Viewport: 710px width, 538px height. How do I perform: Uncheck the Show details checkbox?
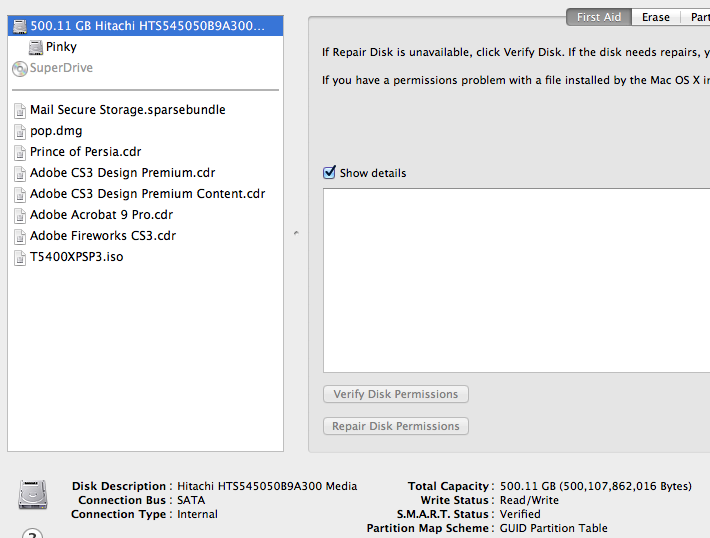point(329,173)
